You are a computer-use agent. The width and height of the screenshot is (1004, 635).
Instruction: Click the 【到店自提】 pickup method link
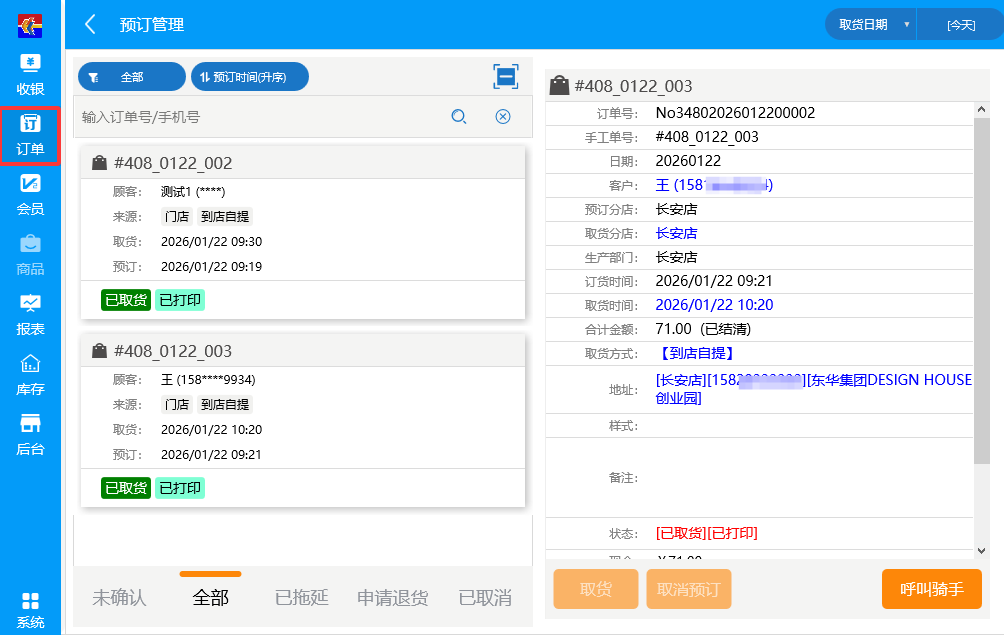point(695,353)
